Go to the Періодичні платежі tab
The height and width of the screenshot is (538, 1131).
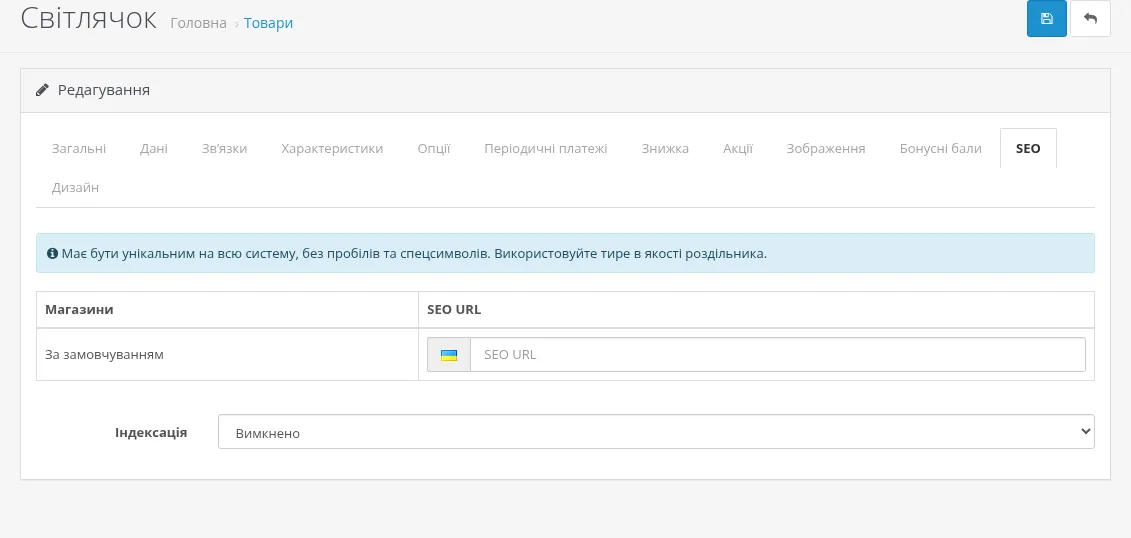545,149
